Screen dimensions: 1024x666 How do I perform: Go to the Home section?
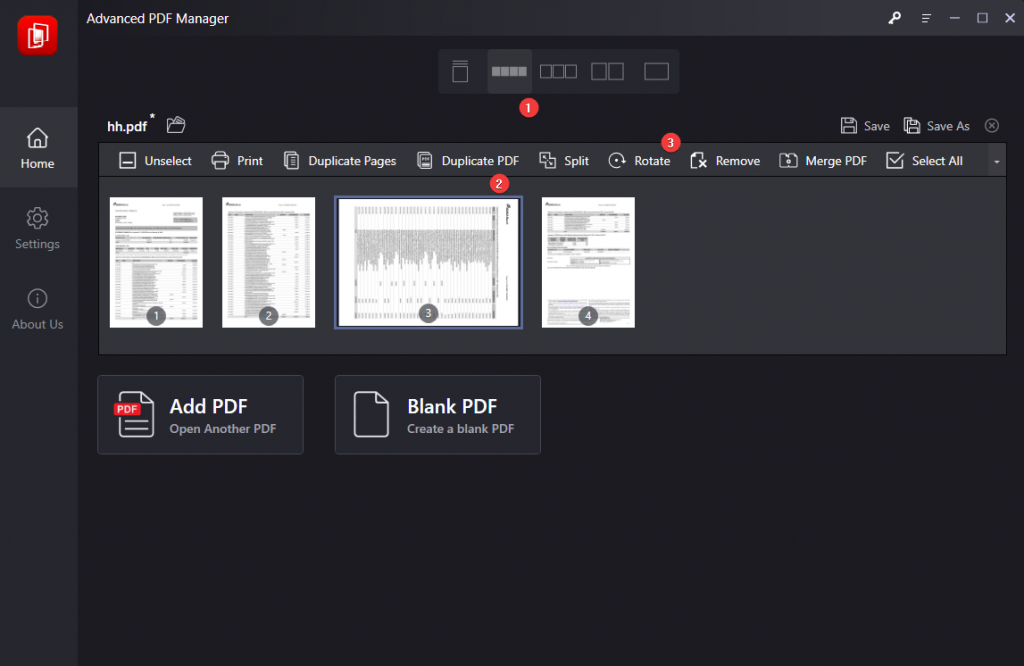(x=38, y=147)
